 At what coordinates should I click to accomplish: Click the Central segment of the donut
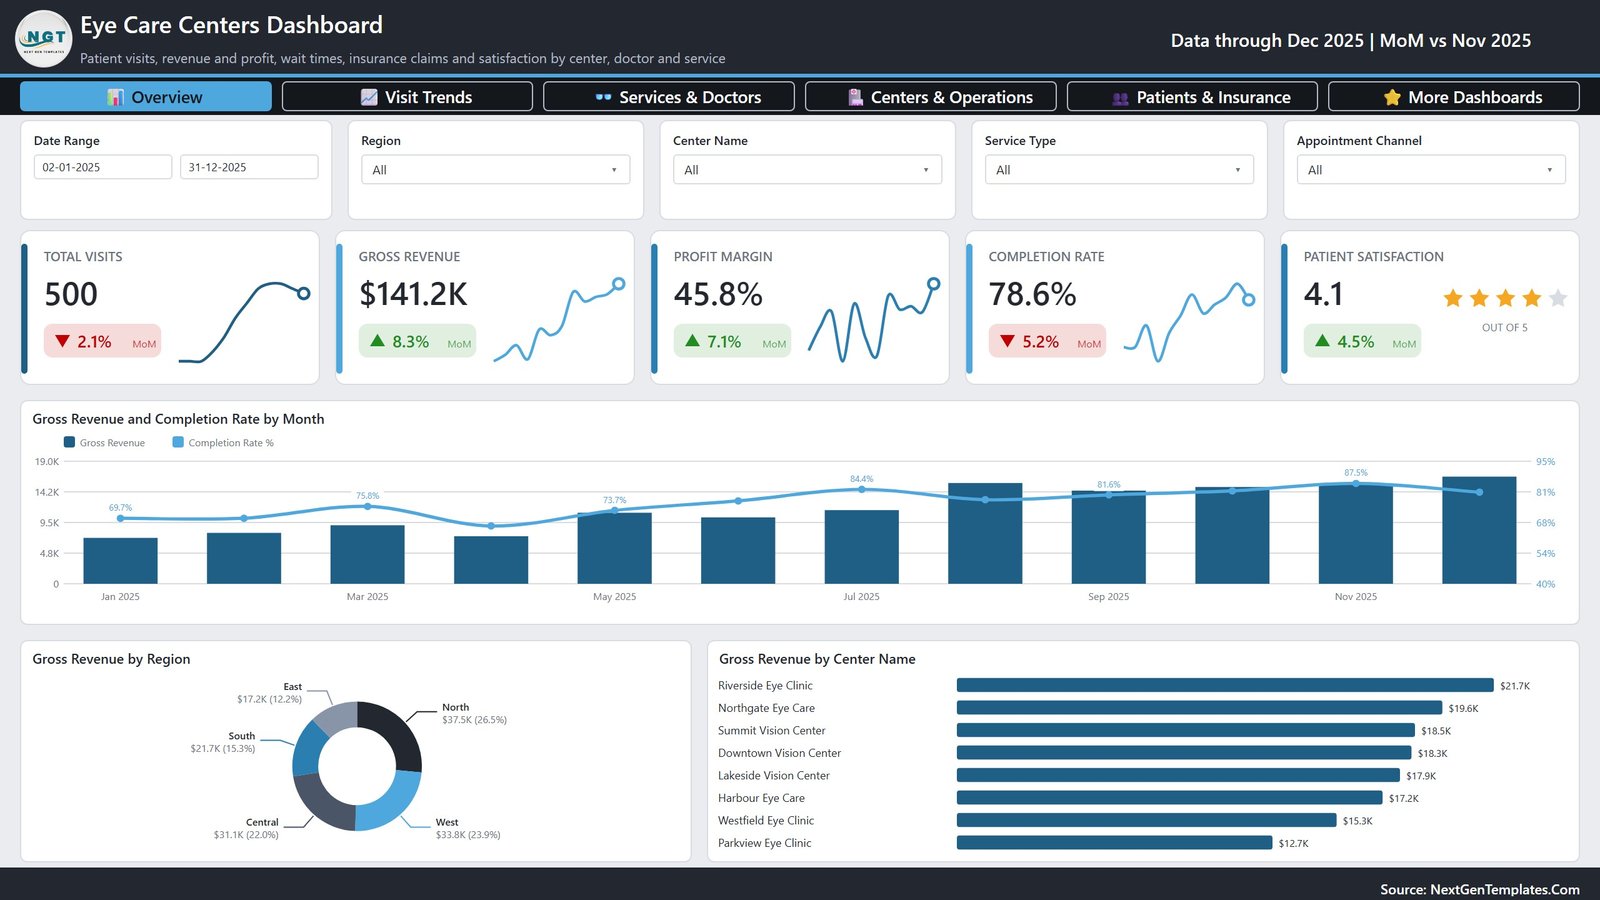(x=318, y=804)
